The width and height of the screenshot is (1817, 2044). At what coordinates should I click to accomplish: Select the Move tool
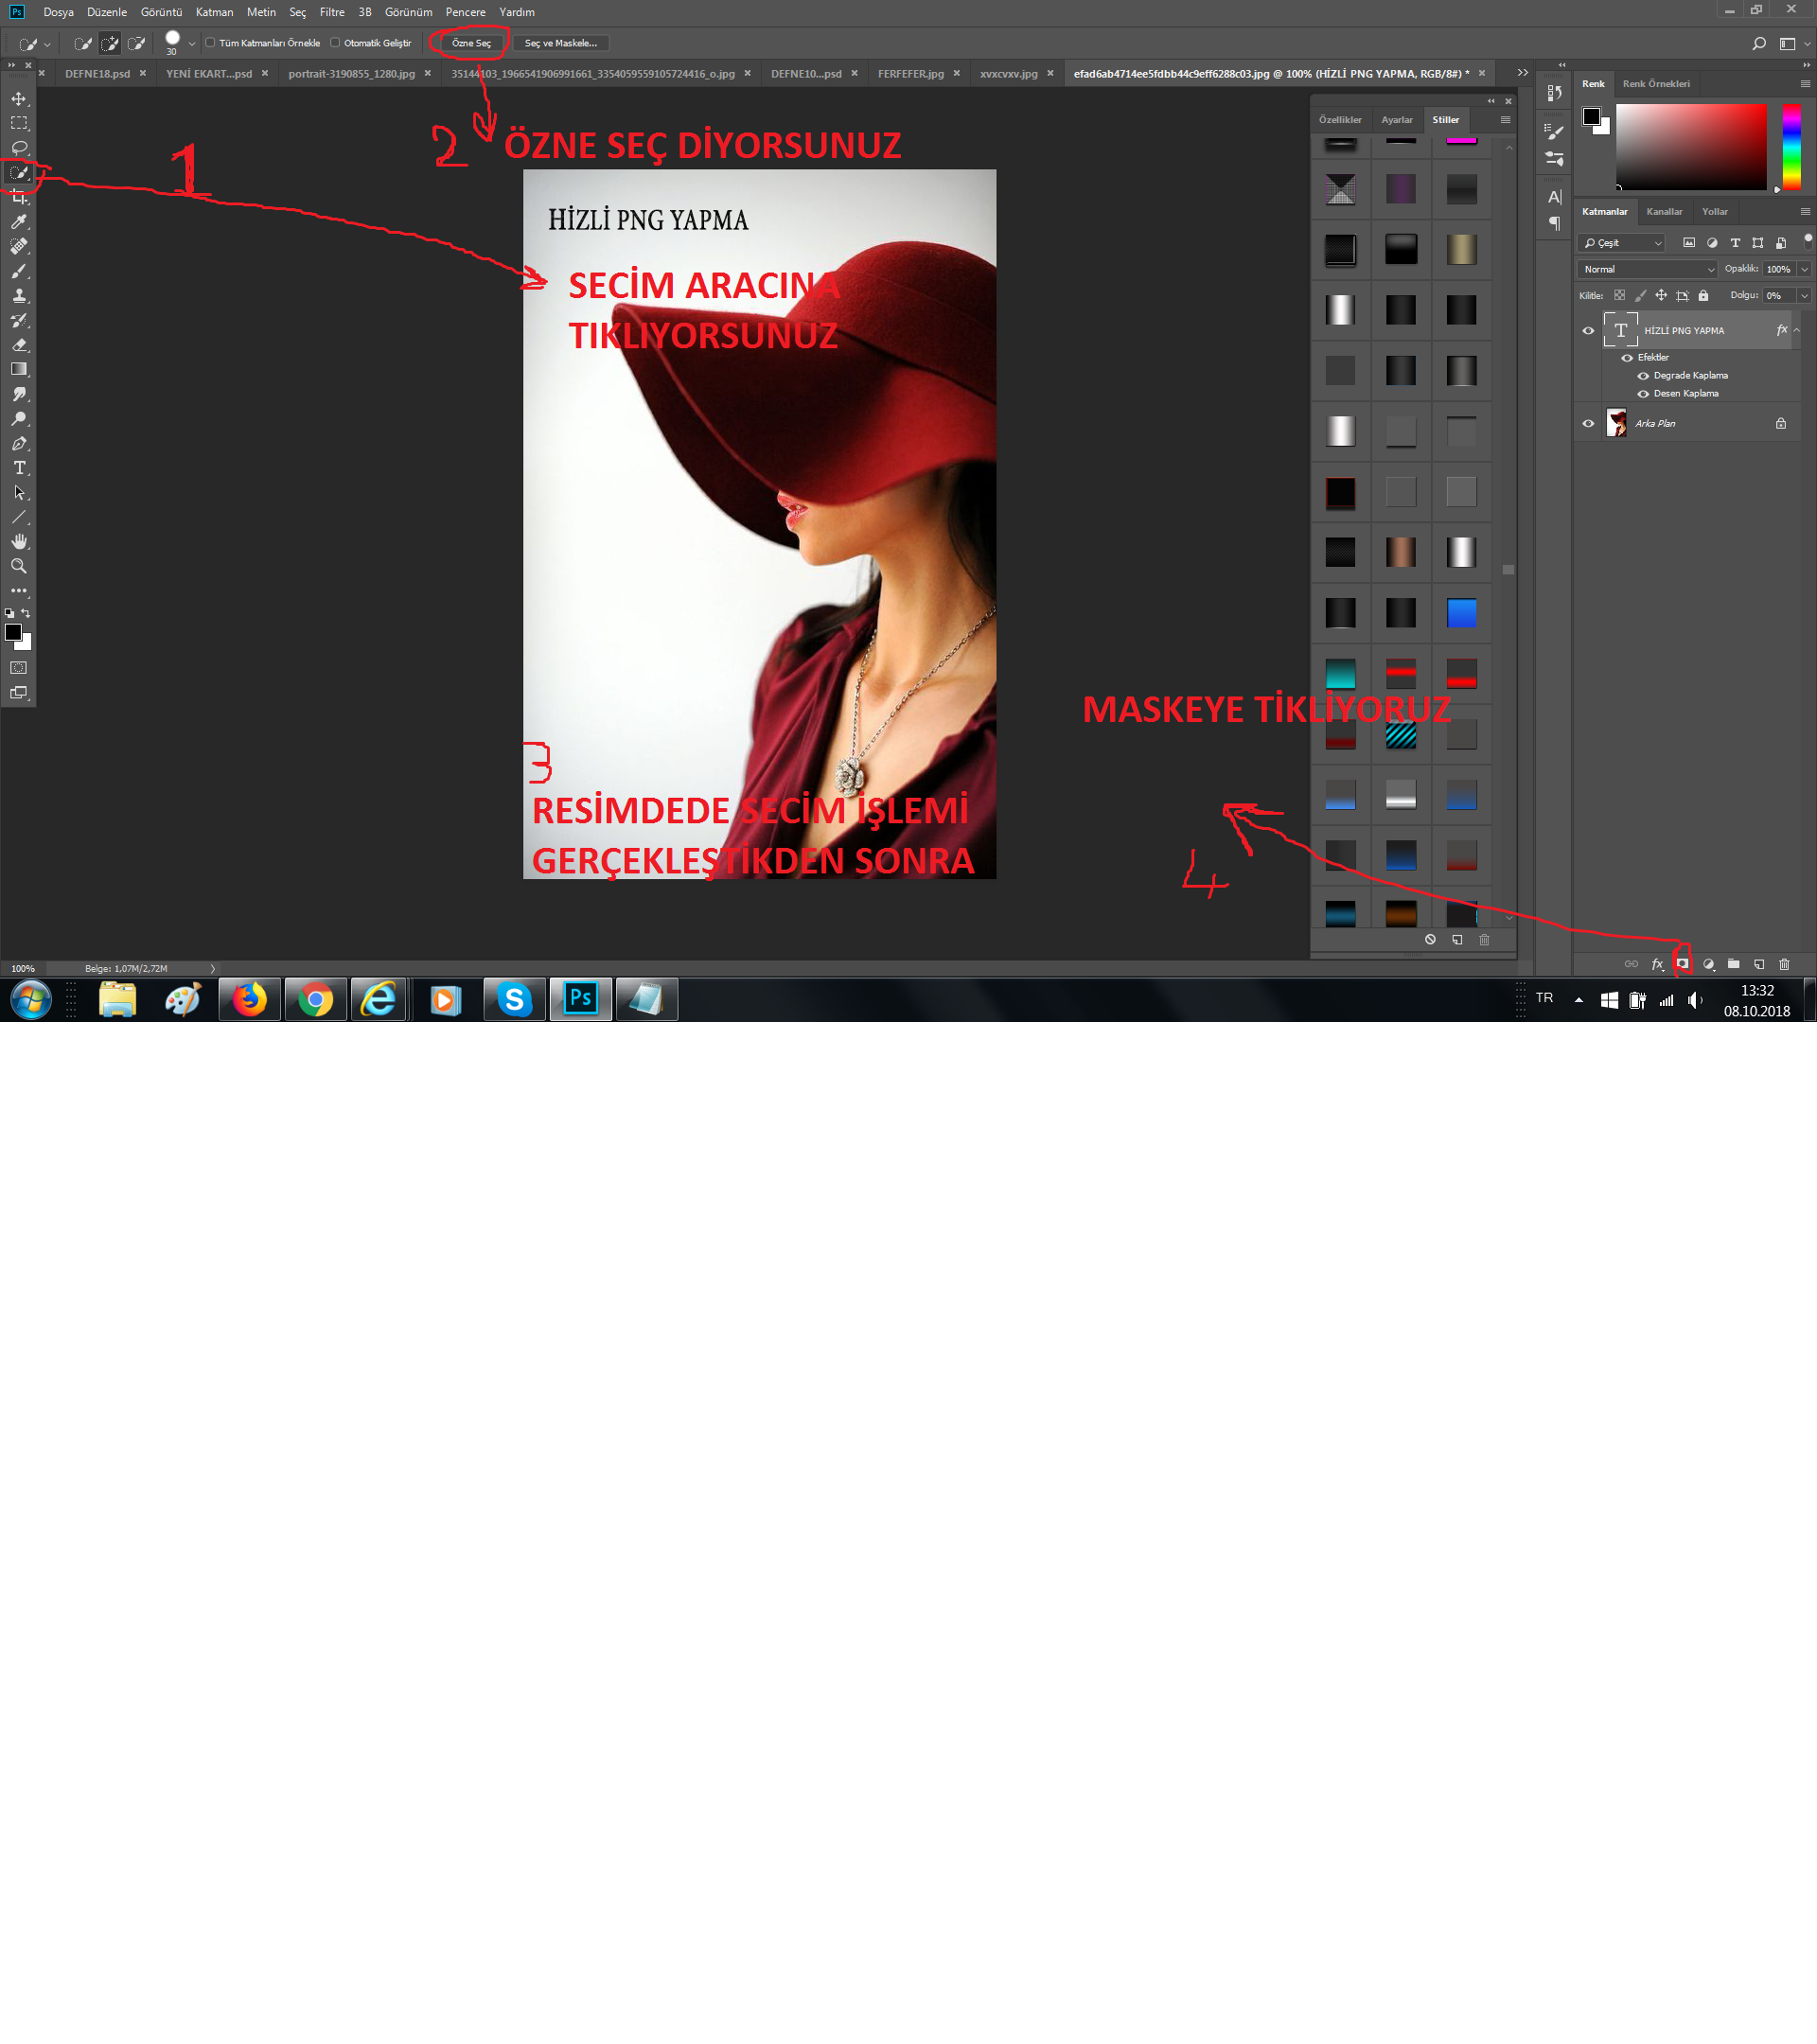pyautogui.click(x=19, y=99)
